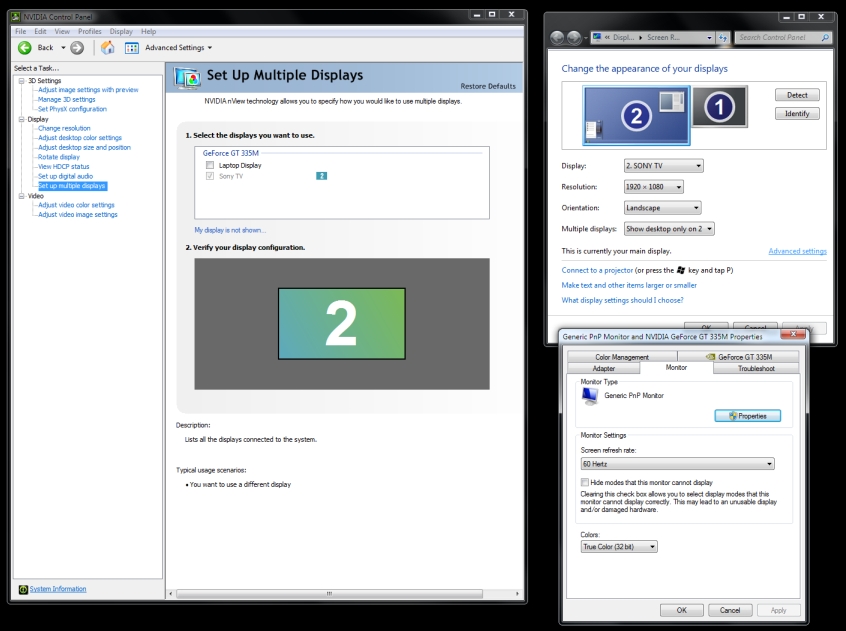Open the Colors True Color (32 bit) dropdown
The height and width of the screenshot is (631, 846).
[x=619, y=547]
